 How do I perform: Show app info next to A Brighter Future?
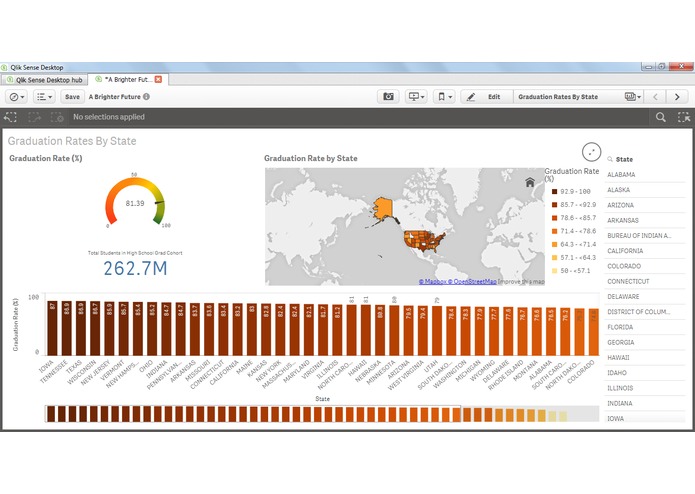pos(146,97)
